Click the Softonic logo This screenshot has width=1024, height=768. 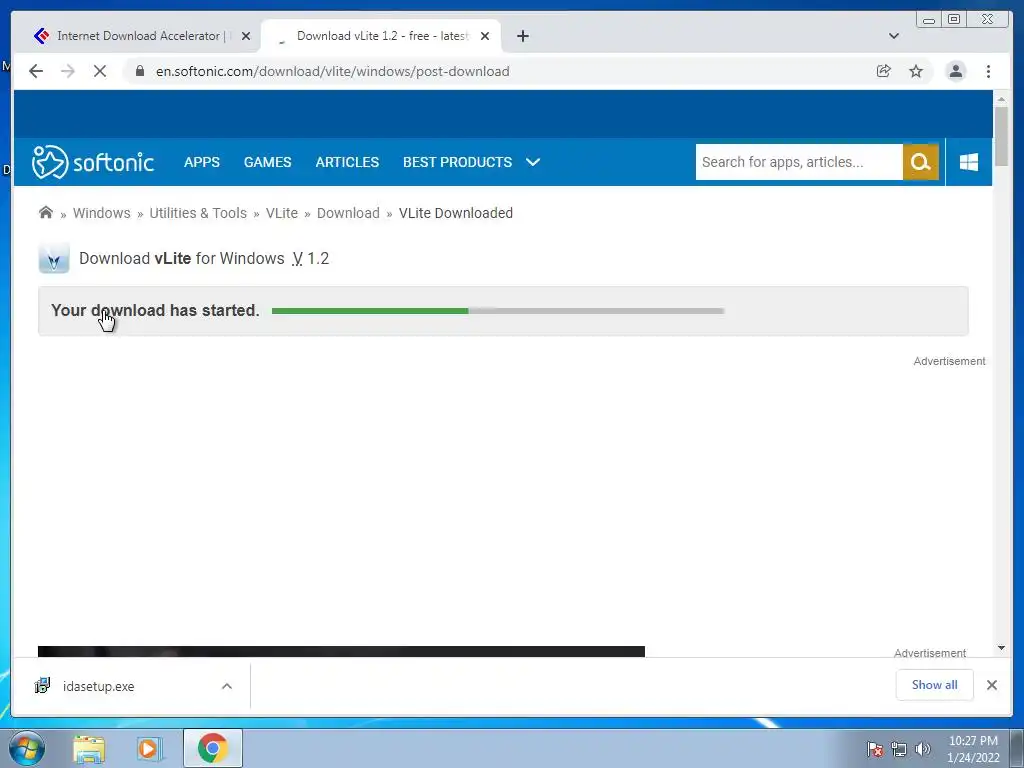[x=93, y=162]
